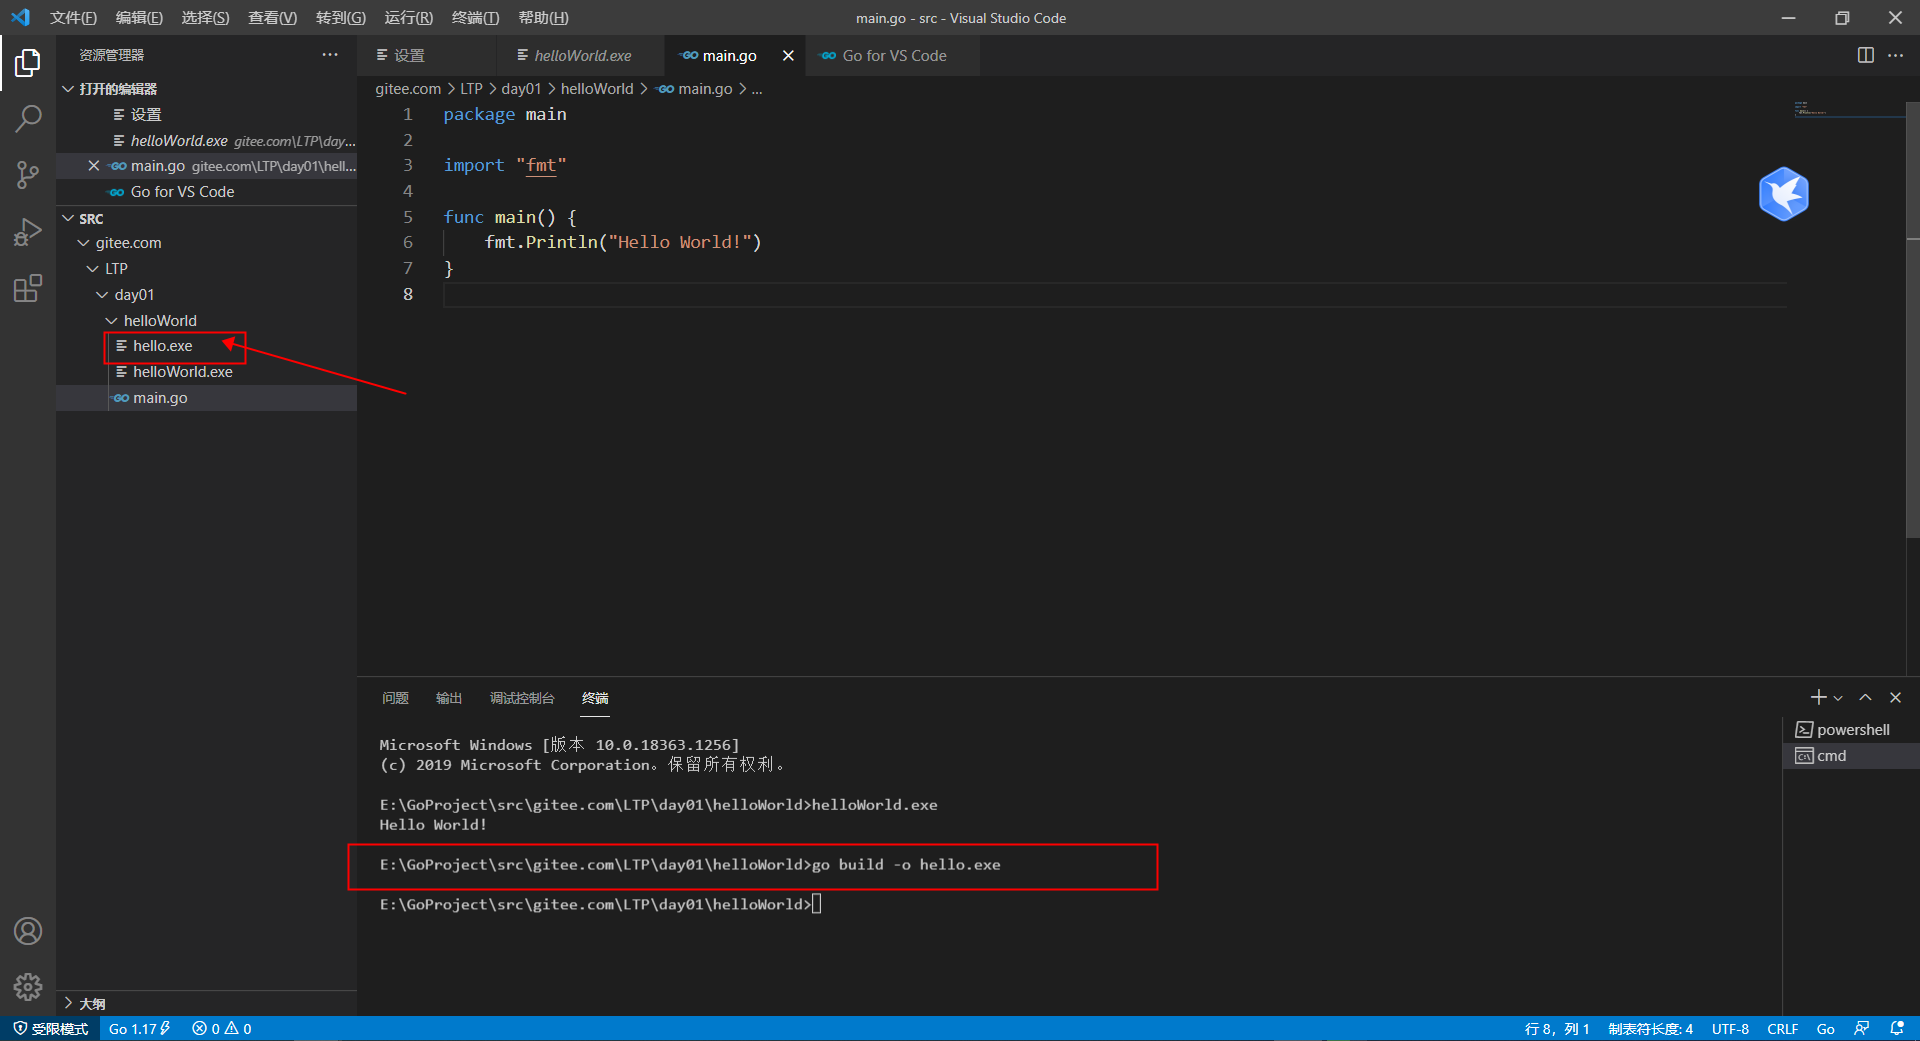Select the cmd terminal instance
Screen dimensions: 1920x1041
[x=1850, y=756]
